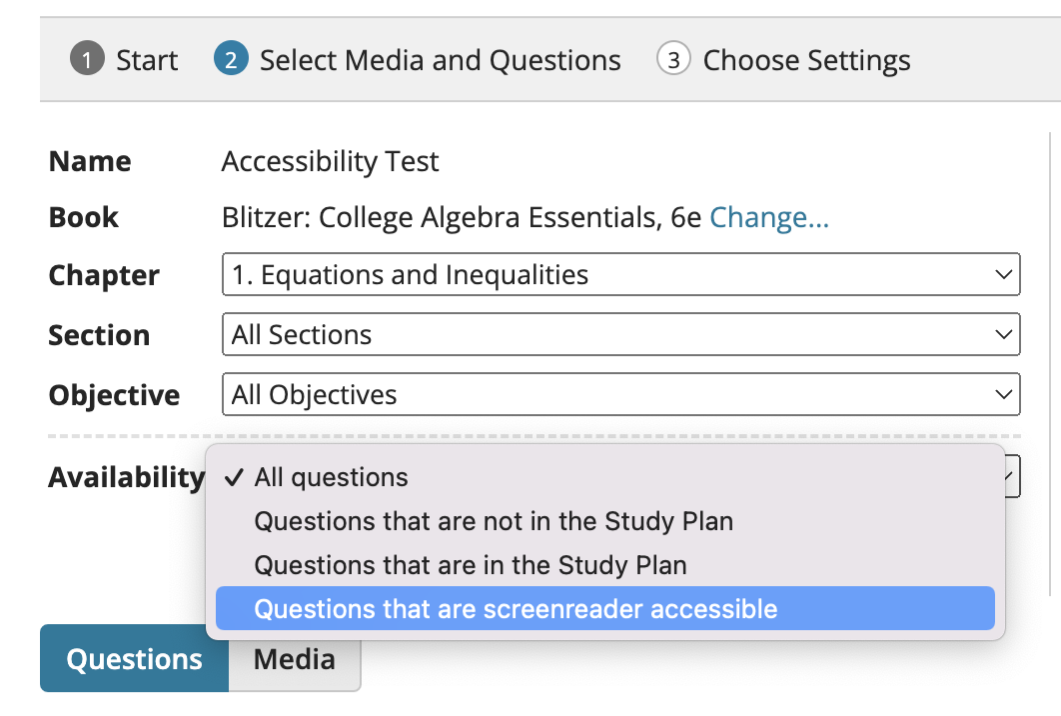The width and height of the screenshot is (1061, 716).
Task: Click the Section dropdown chevron arrow
Action: pyautogui.click(x=1004, y=334)
